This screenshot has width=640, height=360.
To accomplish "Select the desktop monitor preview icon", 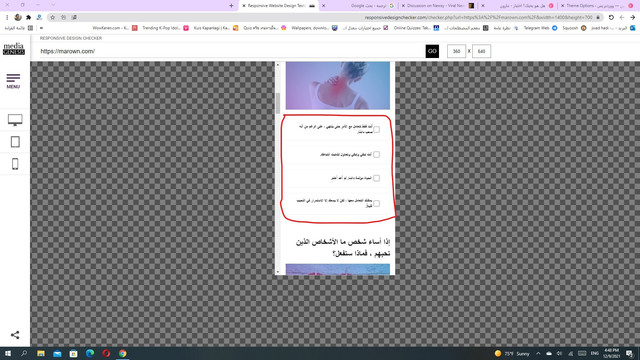I will coord(15,120).
